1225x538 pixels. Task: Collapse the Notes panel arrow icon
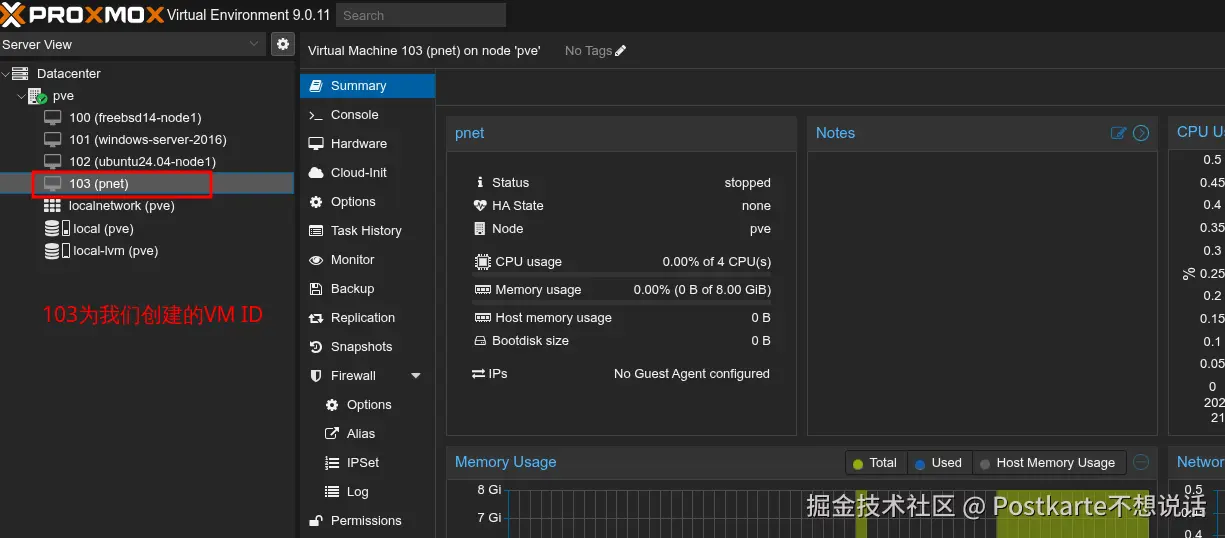(x=1141, y=133)
